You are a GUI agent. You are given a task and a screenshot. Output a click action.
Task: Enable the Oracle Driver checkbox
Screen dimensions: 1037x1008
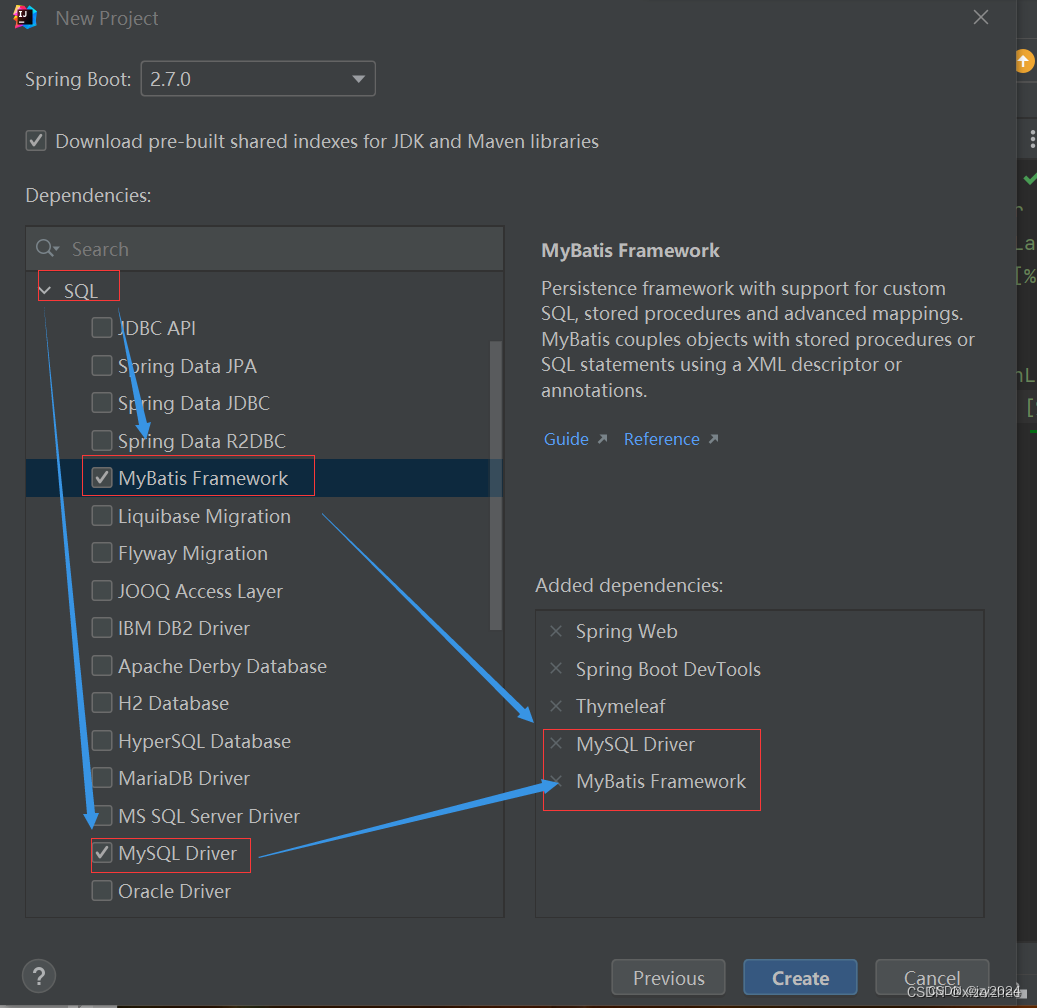click(102, 891)
